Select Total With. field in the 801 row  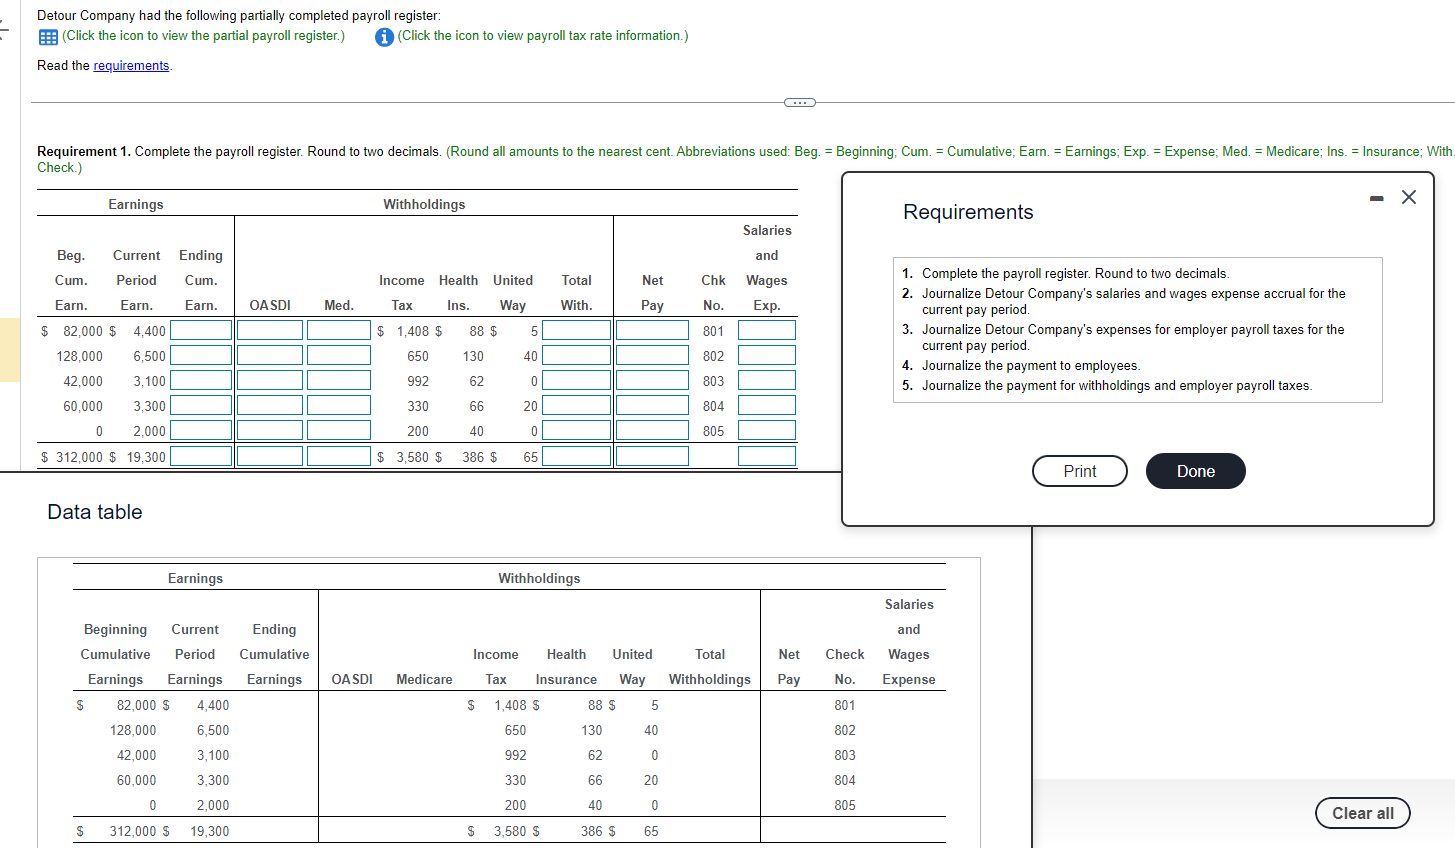[577, 330]
